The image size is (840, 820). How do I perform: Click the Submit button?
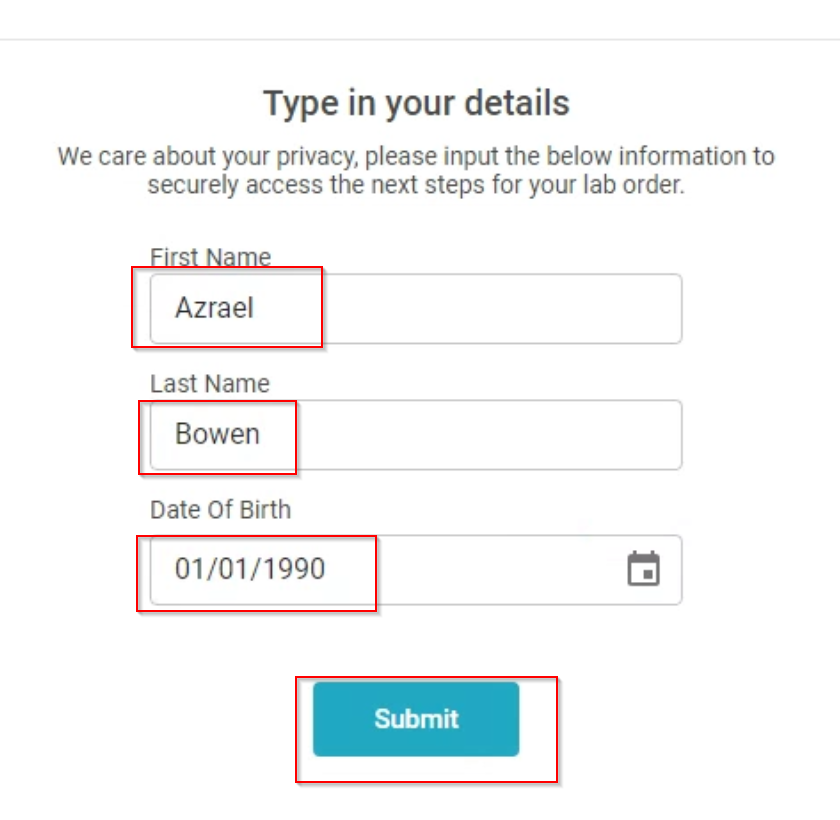(416, 719)
